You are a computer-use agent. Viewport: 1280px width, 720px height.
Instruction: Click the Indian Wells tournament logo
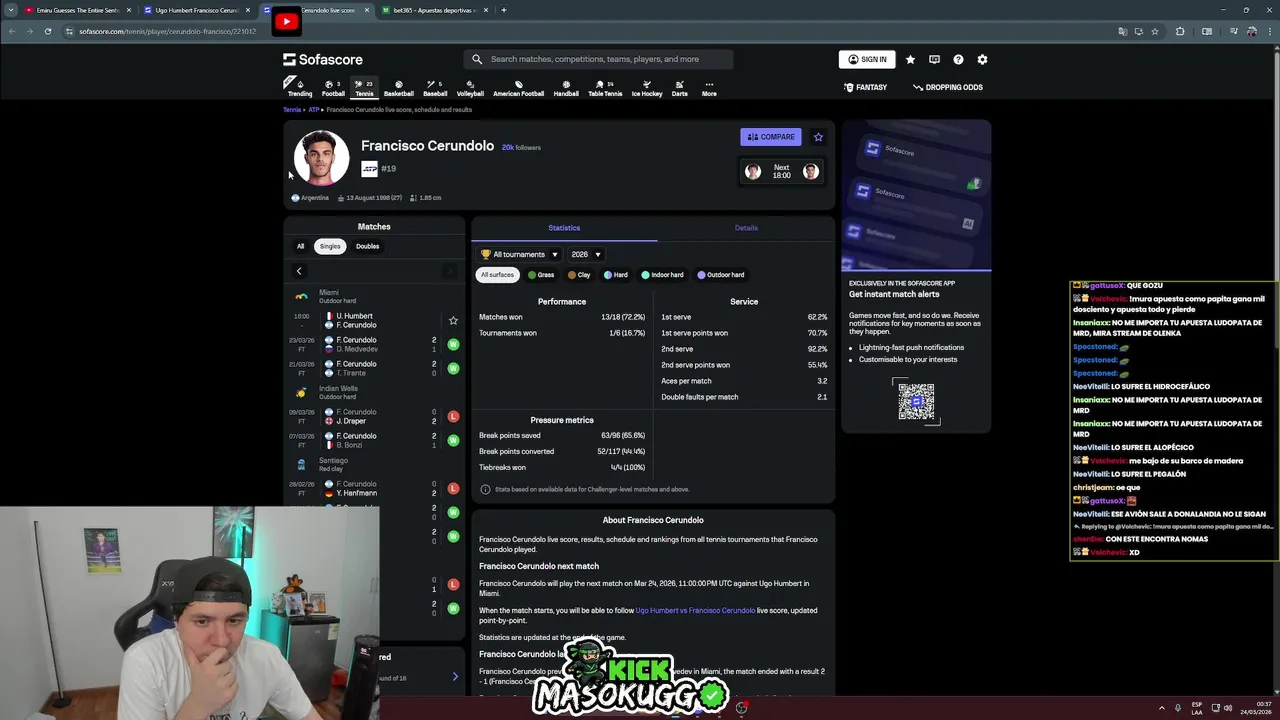click(301, 392)
